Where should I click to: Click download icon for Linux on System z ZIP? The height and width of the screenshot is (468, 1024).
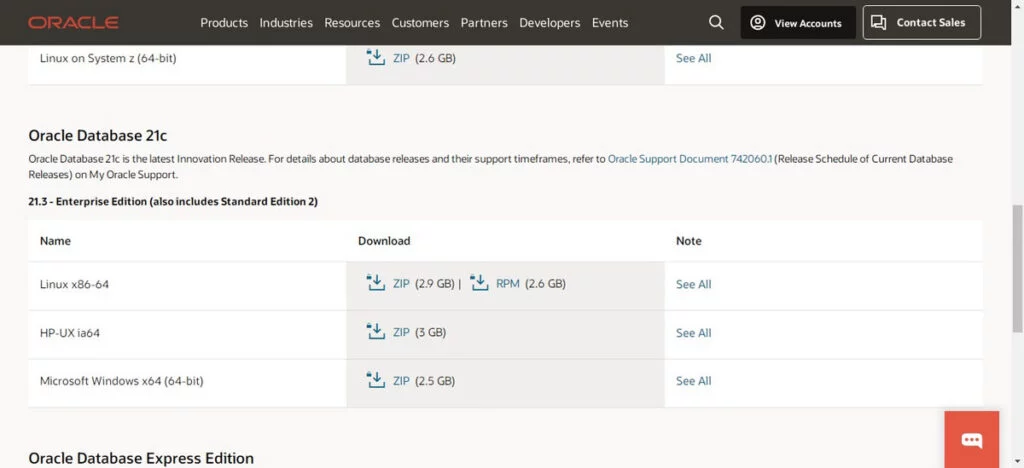point(376,57)
